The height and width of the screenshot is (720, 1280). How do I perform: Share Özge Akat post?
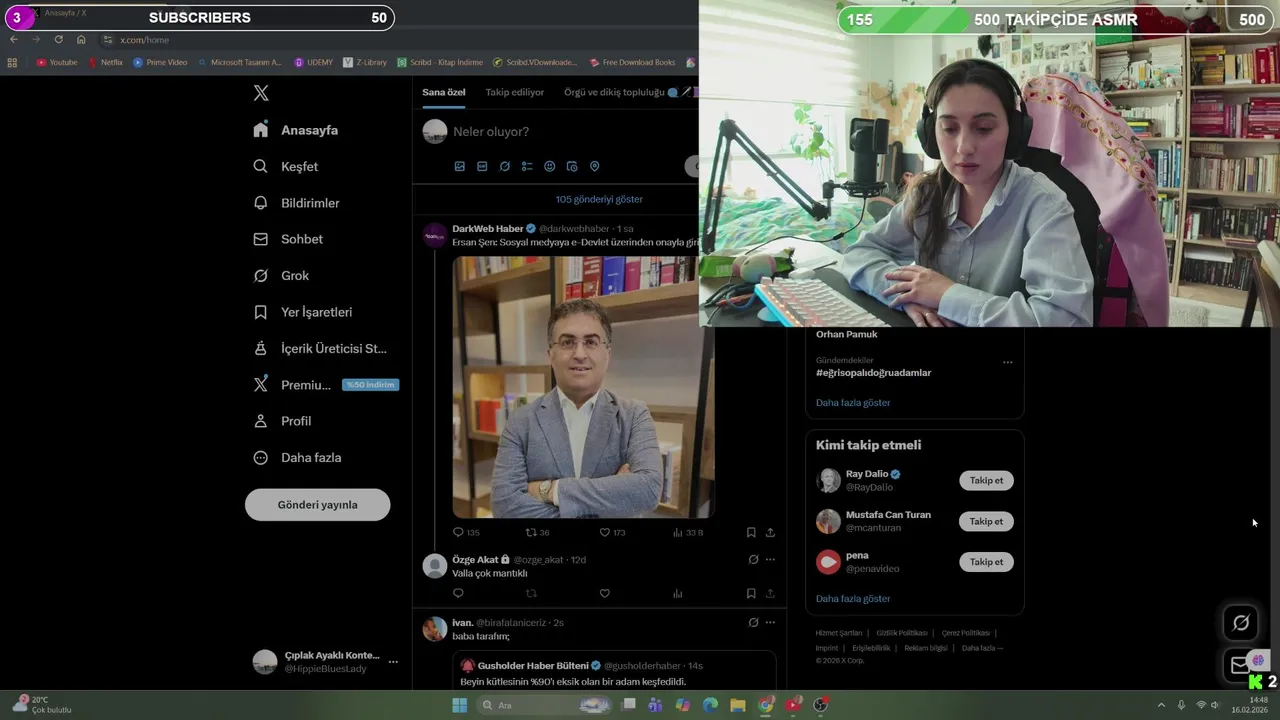[x=770, y=594]
